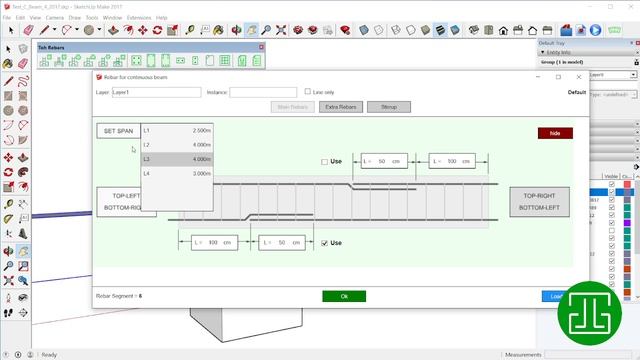Open the File menu

(x=7, y=18)
